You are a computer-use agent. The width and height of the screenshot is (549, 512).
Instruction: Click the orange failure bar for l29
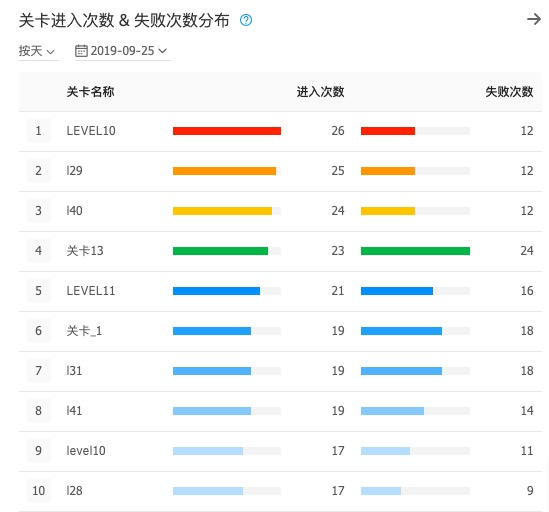pos(388,171)
